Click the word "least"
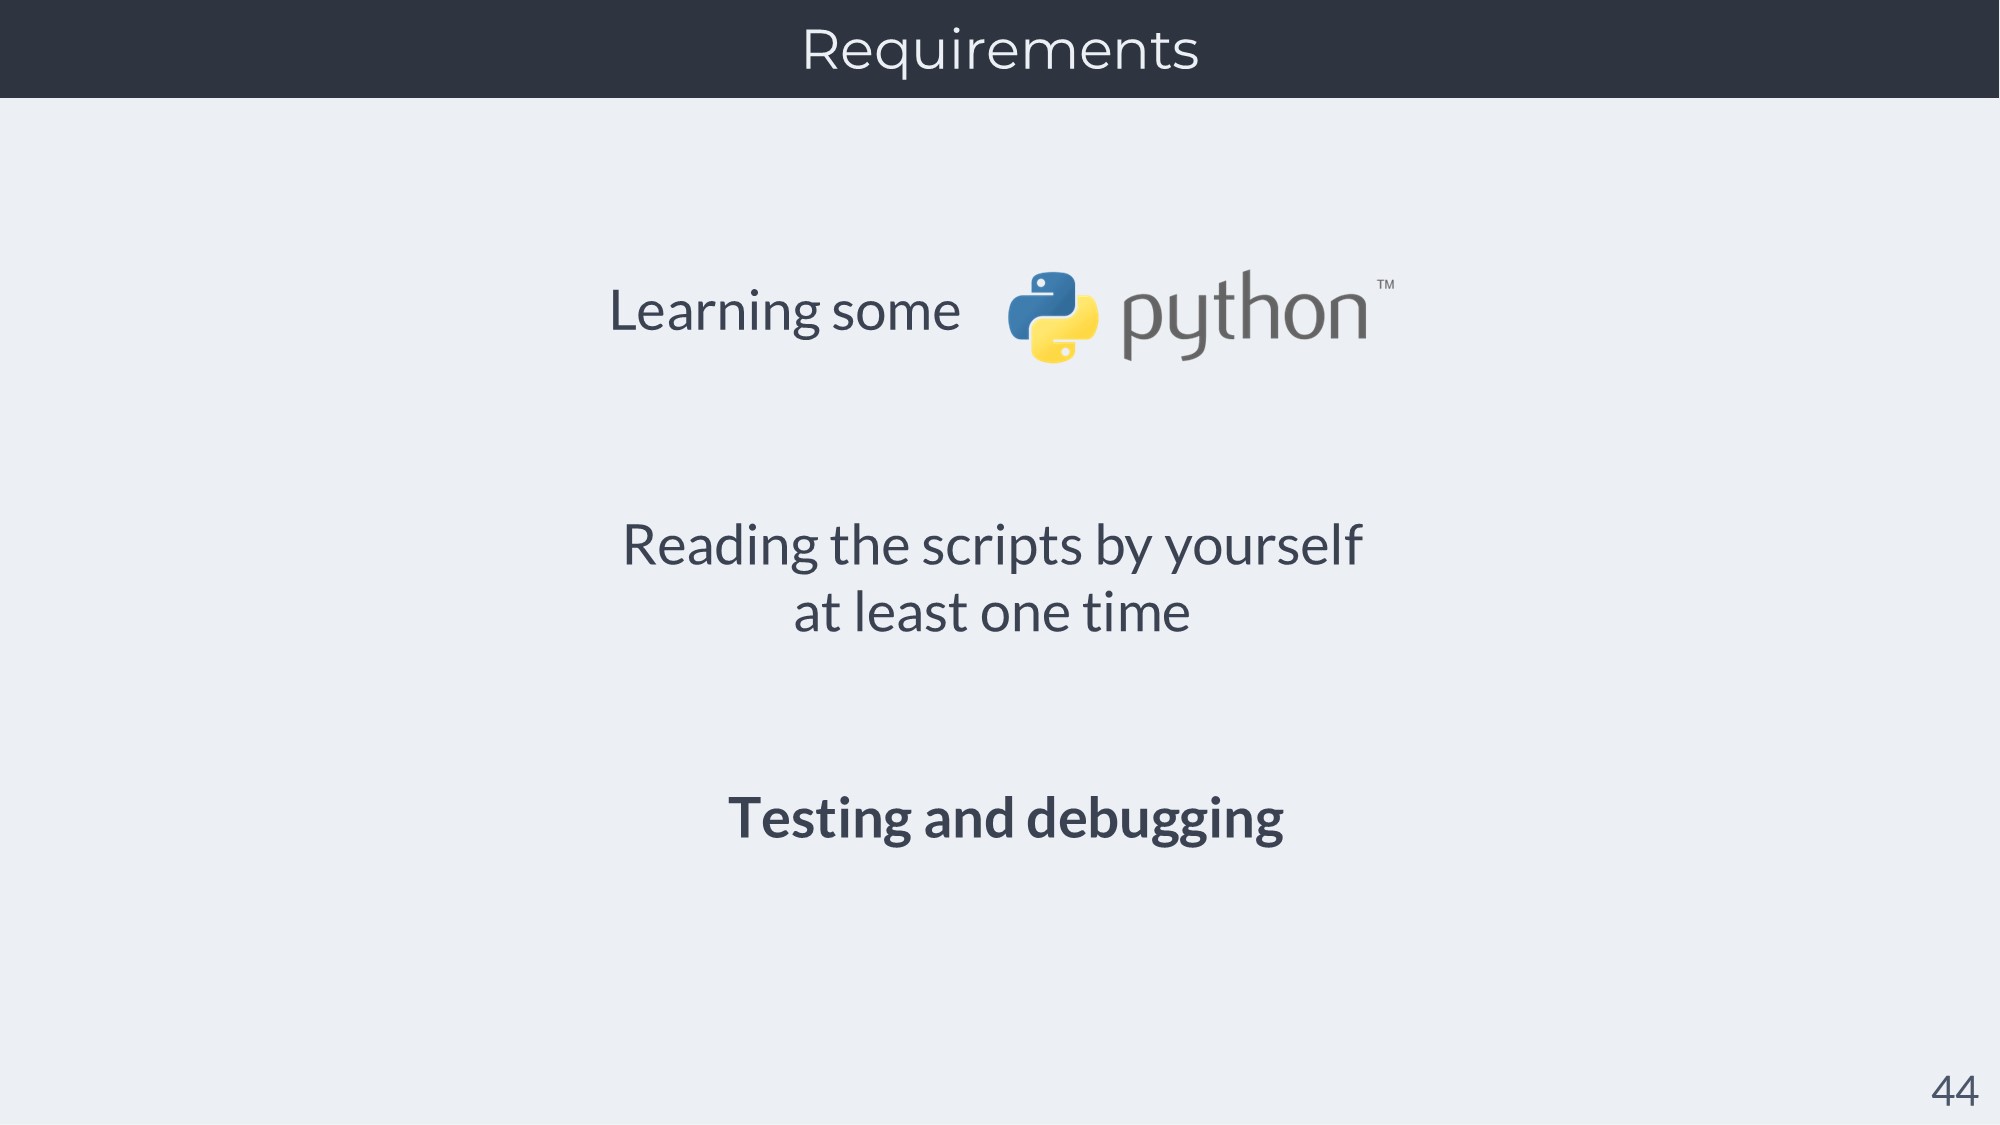Image resolution: width=2000 pixels, height=1125 pixels. click(911, 613)
